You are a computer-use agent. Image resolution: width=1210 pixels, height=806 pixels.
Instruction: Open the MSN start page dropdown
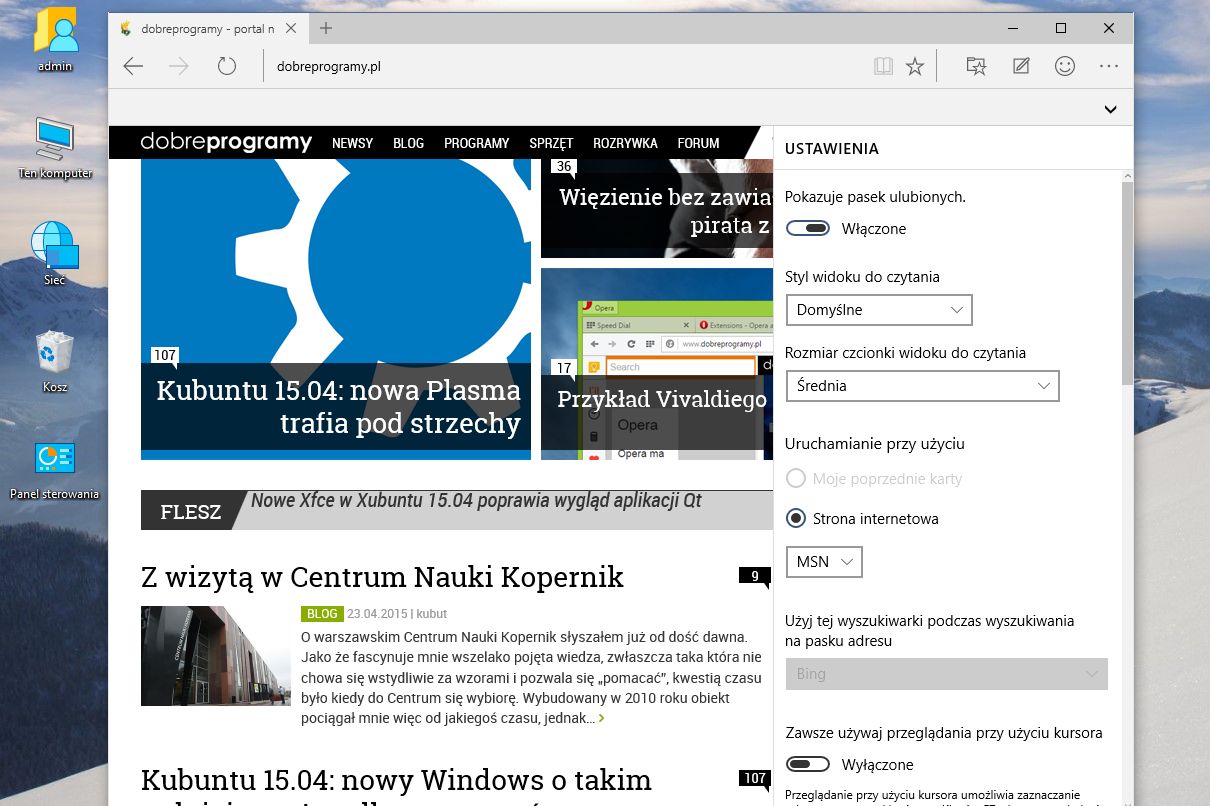coord(824,562)
